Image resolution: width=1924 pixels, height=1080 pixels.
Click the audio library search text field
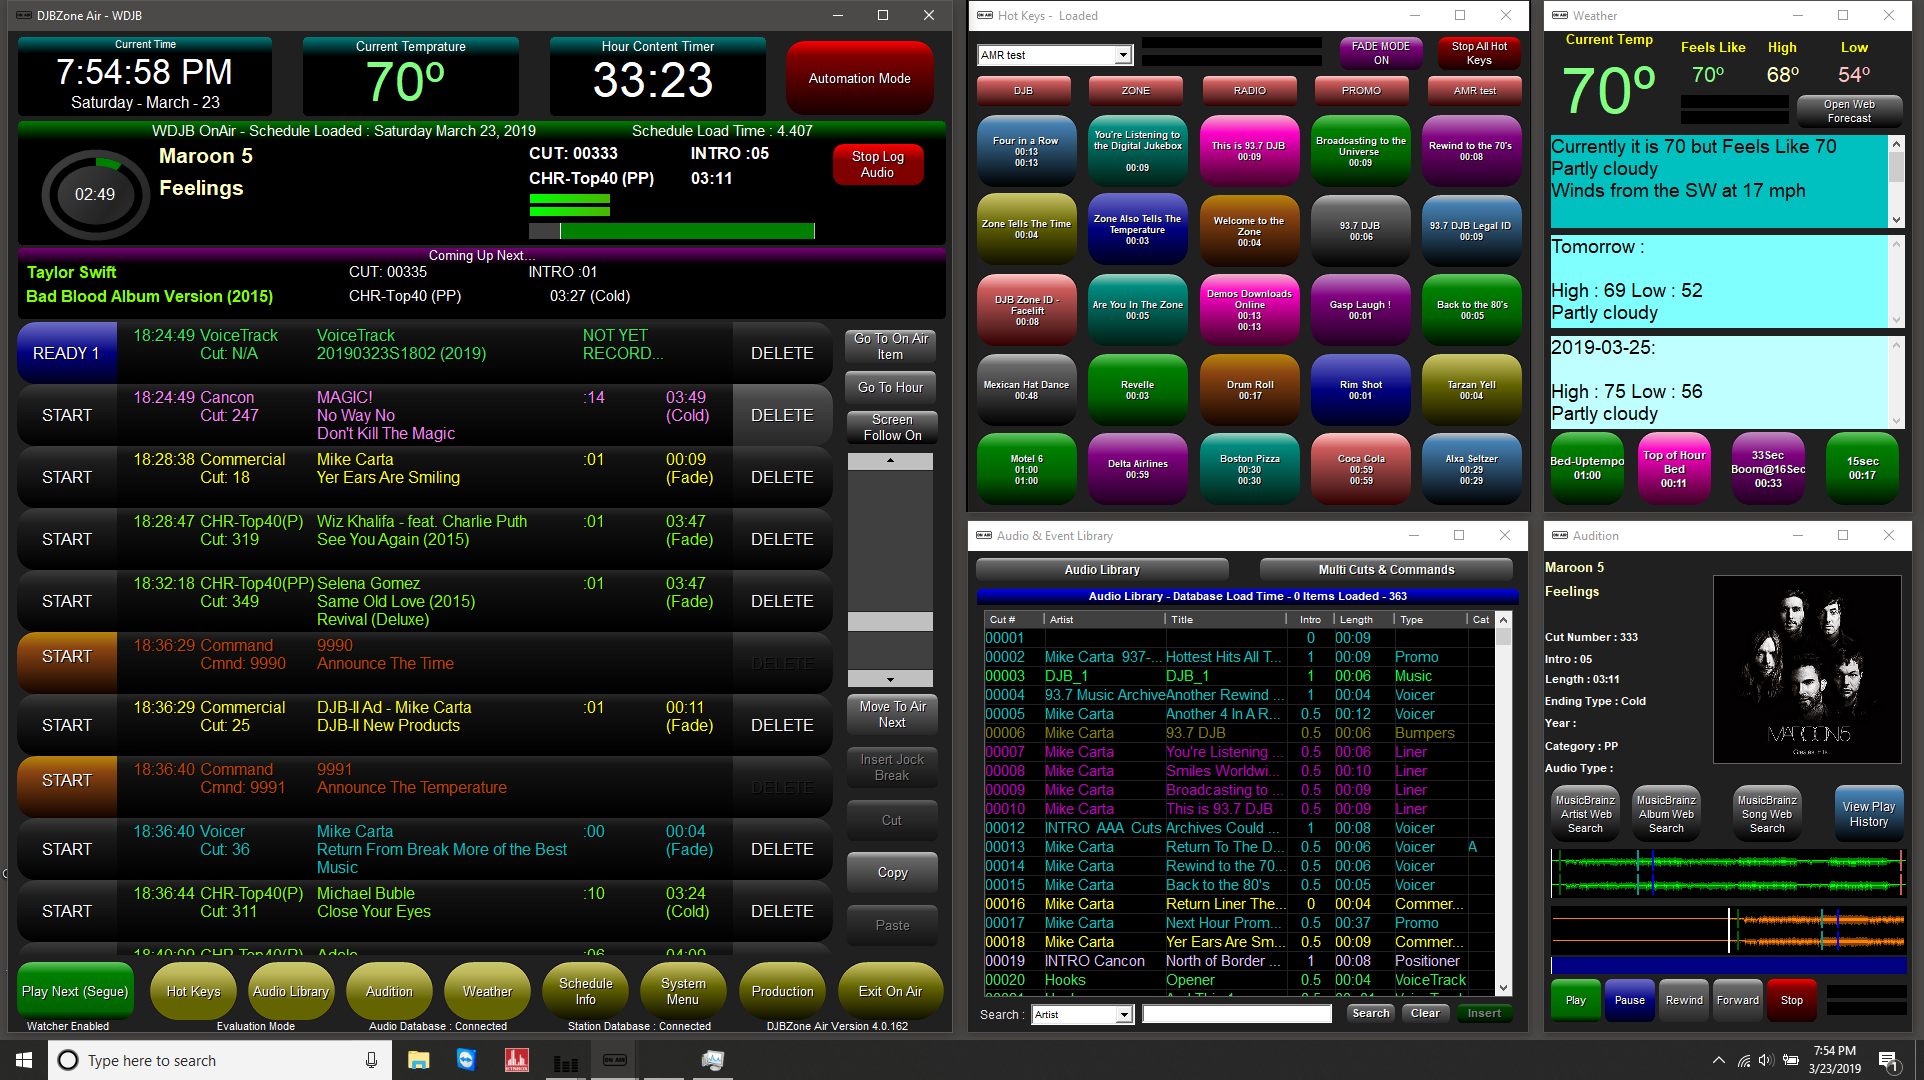(1237, 1014)
